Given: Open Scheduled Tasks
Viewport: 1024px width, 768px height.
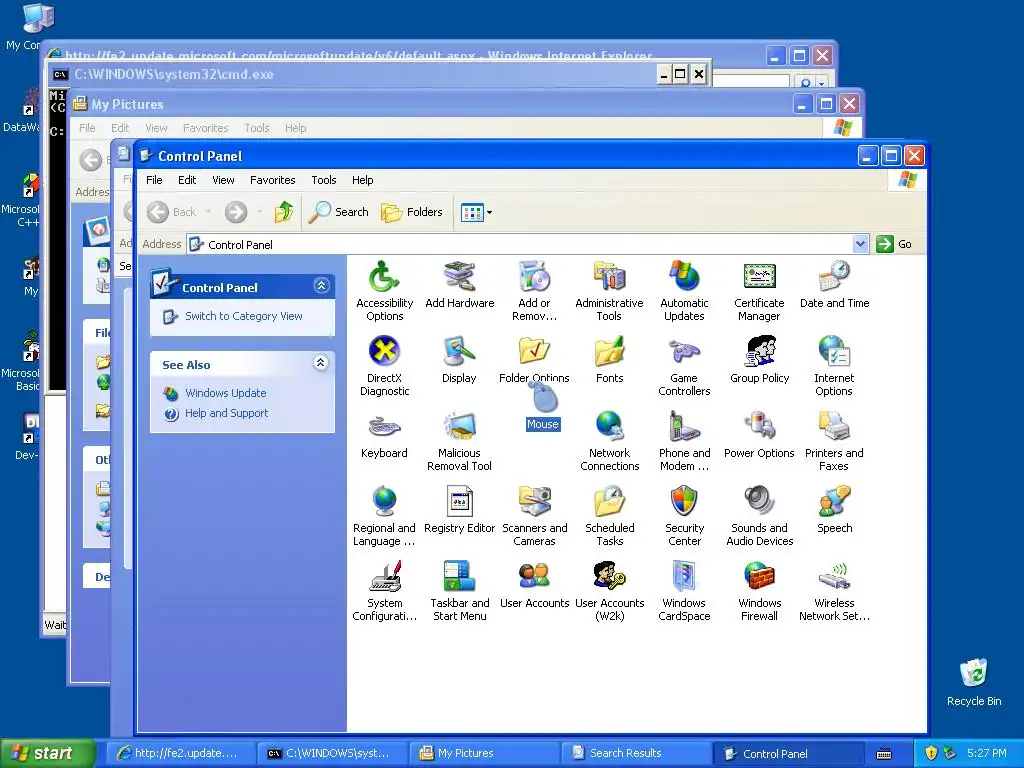Looking at the screenshot, I should pyautogui.click(x=609, y=516).
